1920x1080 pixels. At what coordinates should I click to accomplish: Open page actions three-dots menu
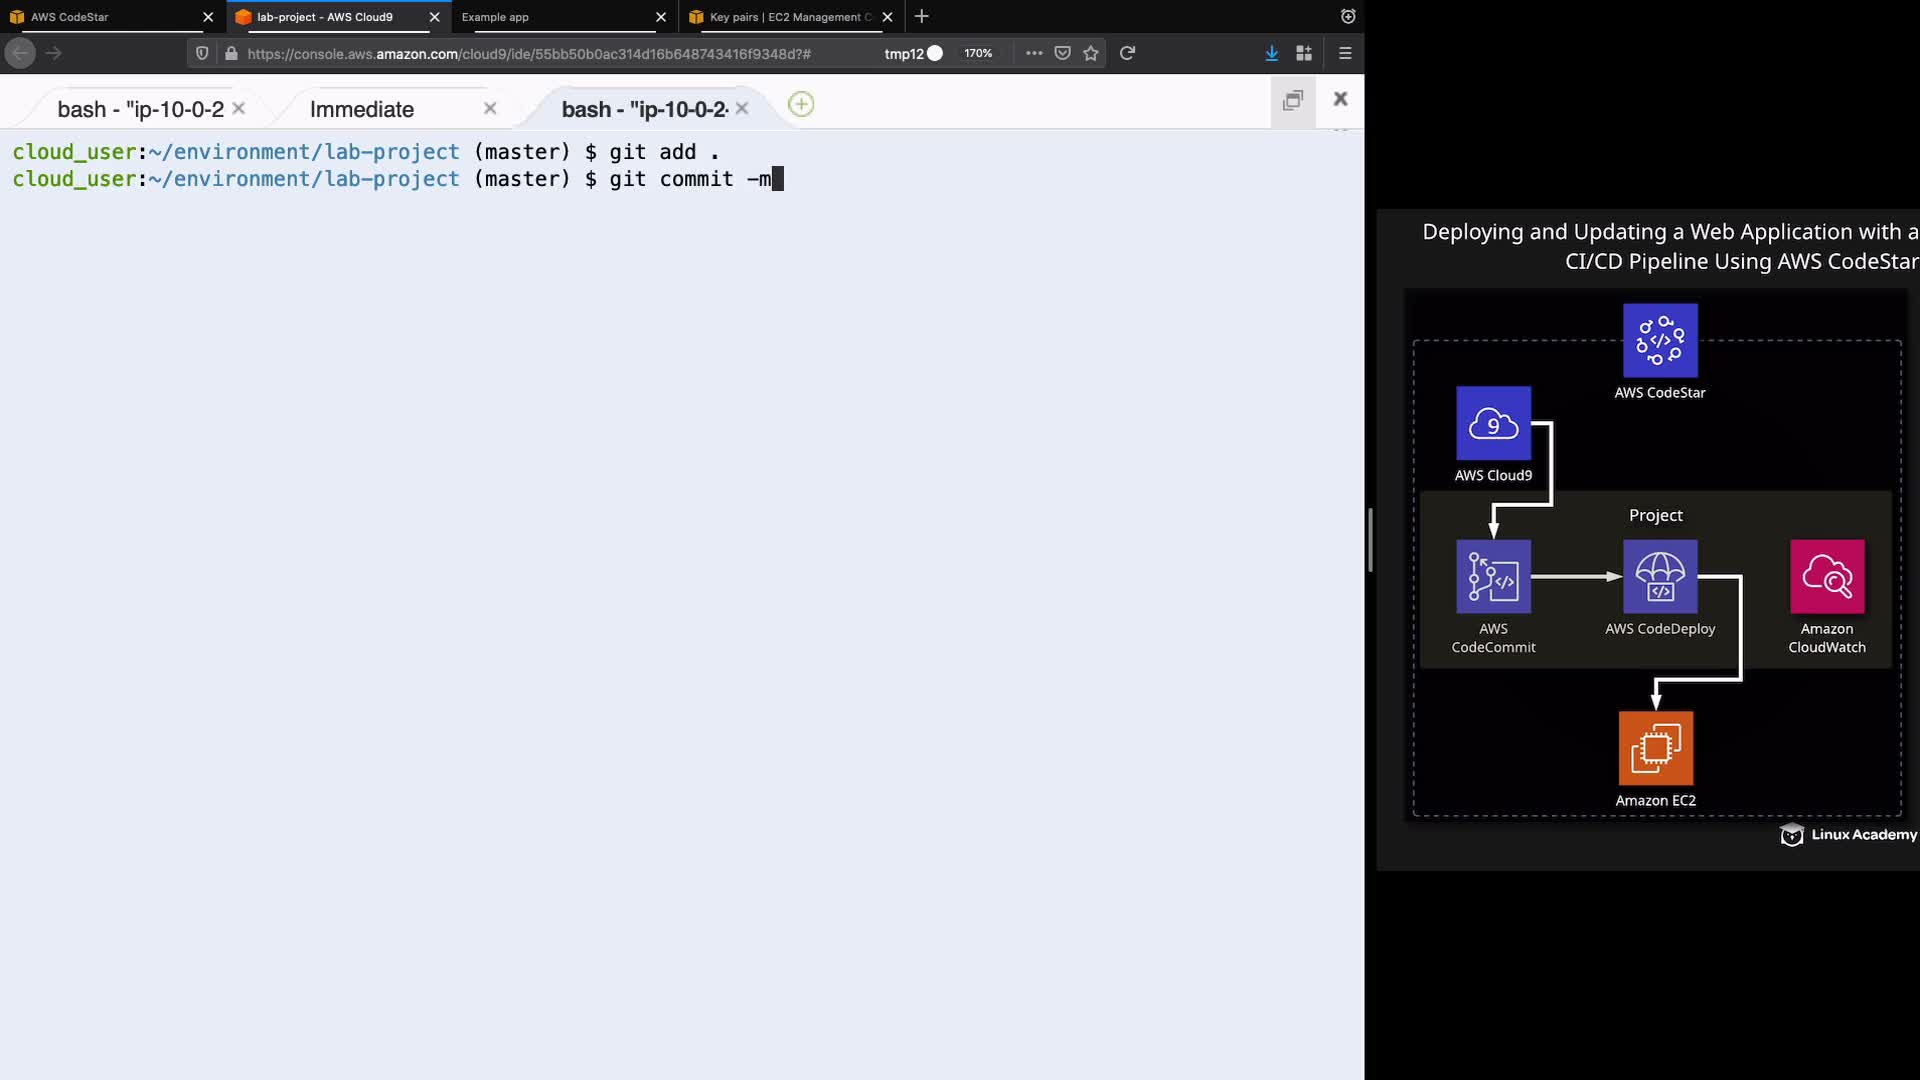1034,53
